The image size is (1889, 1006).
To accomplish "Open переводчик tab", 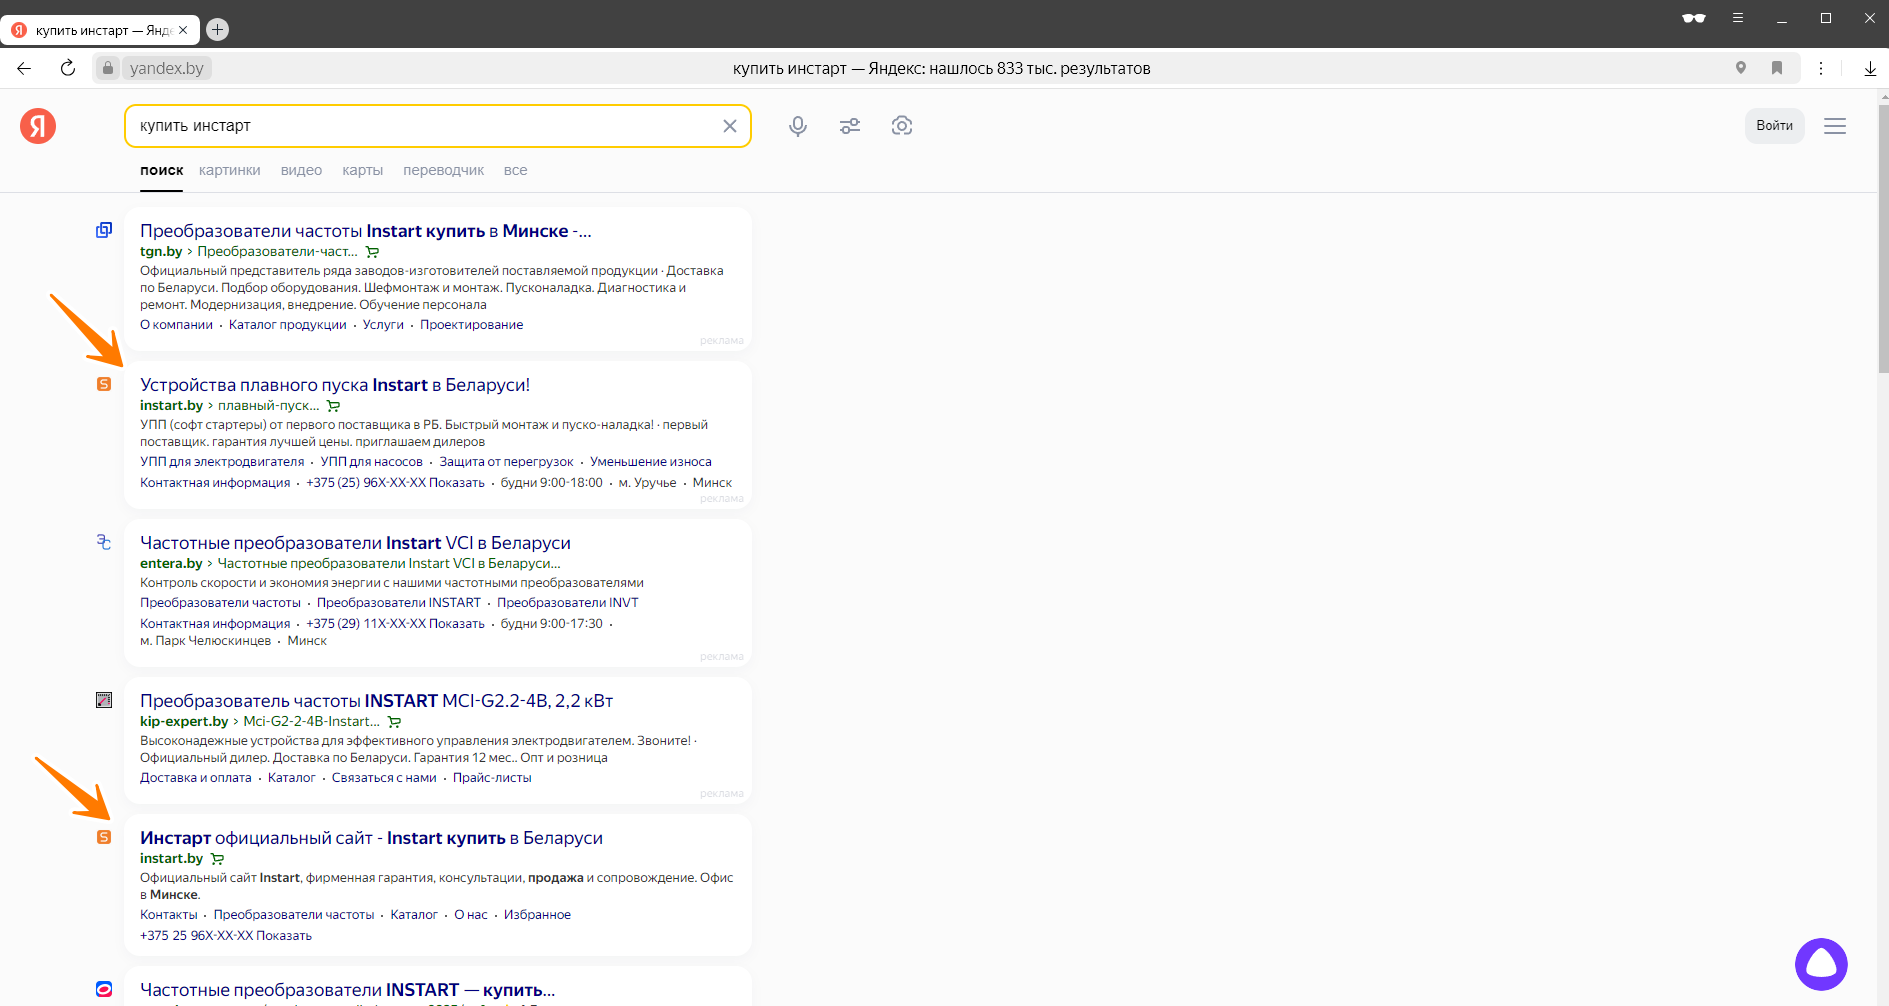I will point(444,170).
